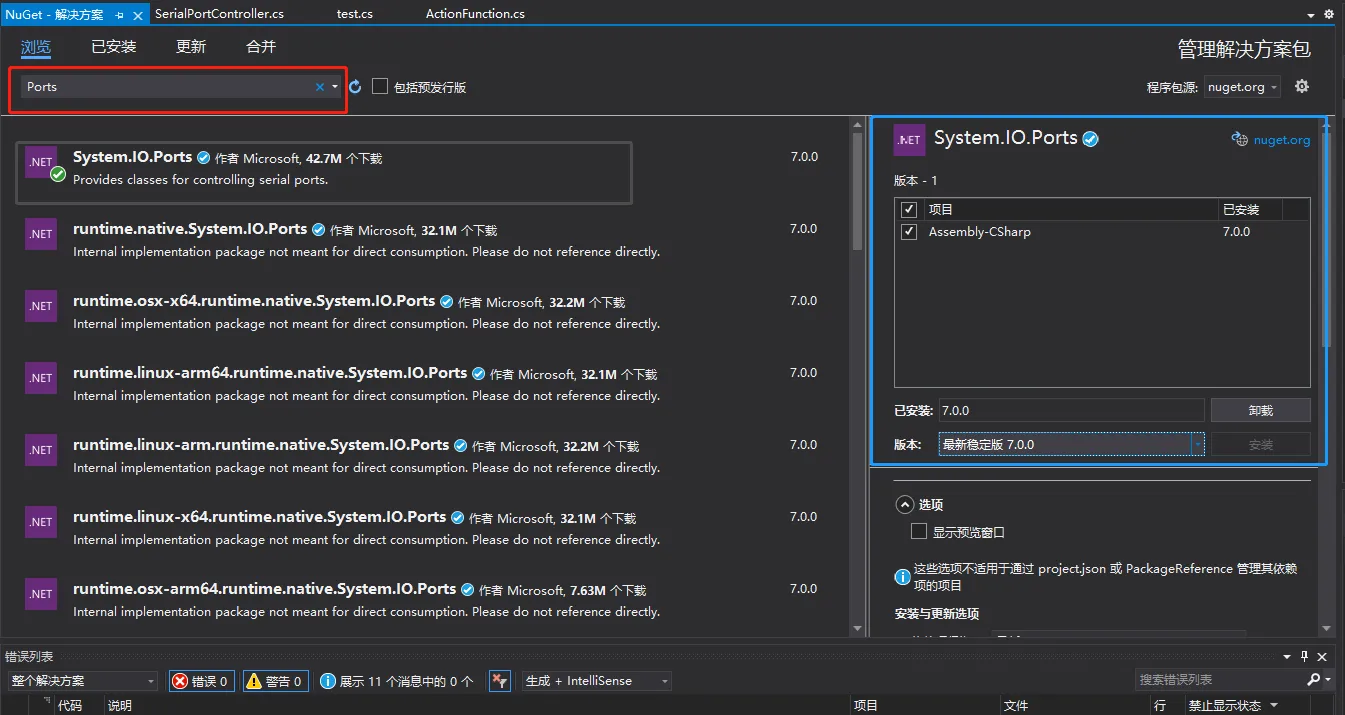Click the .NET icon of the osx-x64 runtime package
The image size is (1345, 715).
click(41, 306)
